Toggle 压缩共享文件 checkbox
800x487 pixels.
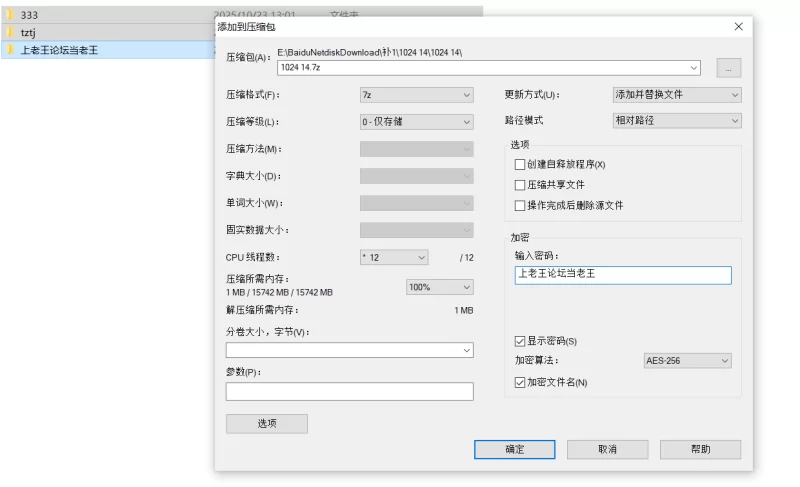tap(519, 185)
